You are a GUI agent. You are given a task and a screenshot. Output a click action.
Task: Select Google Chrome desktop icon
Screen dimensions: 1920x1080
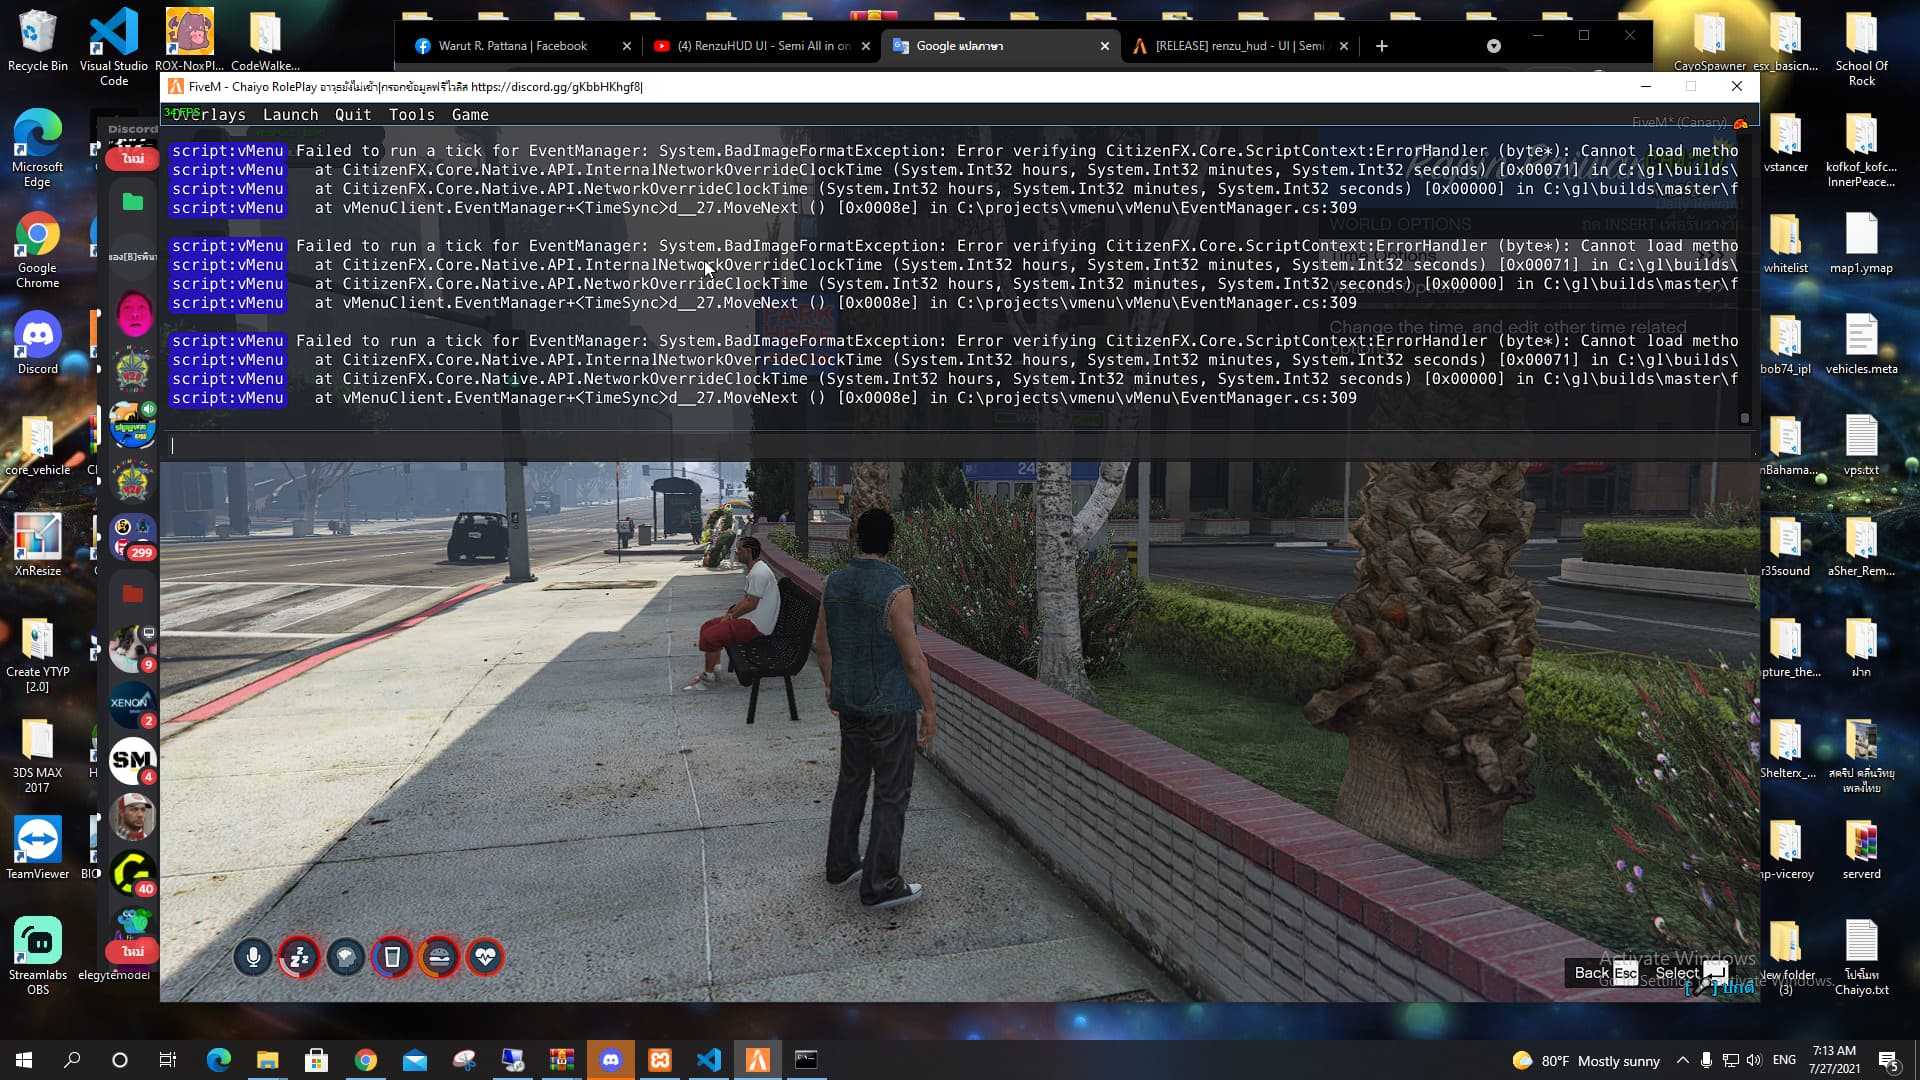pyautogui.click(x=37, y=250)
